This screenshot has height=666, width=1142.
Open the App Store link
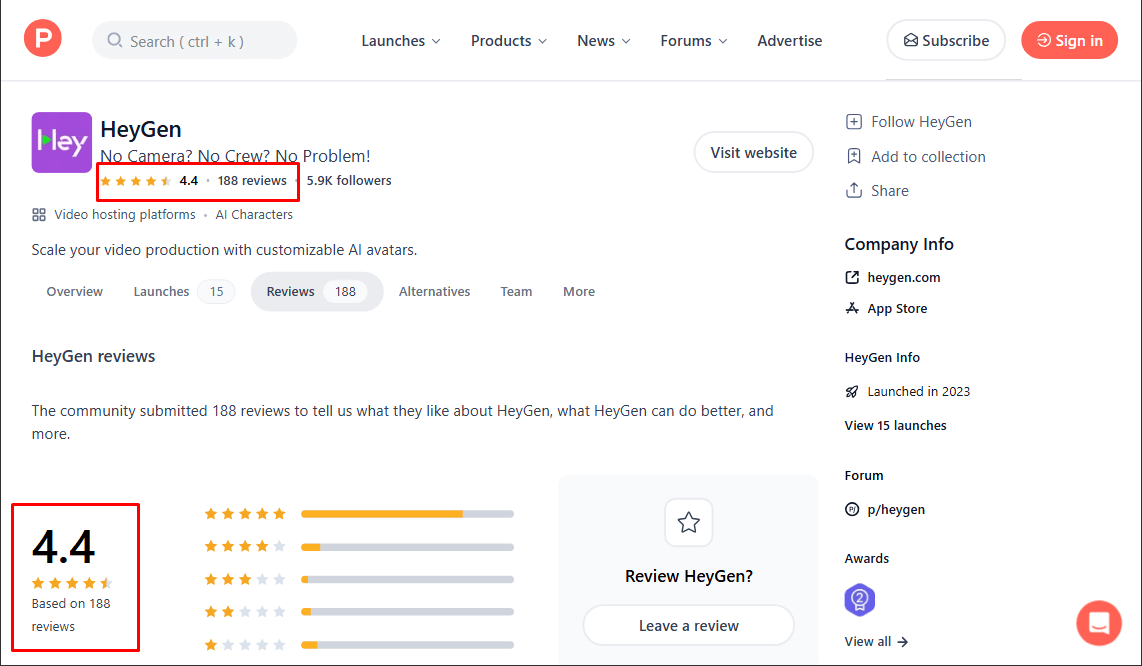[x=897, y=308]
